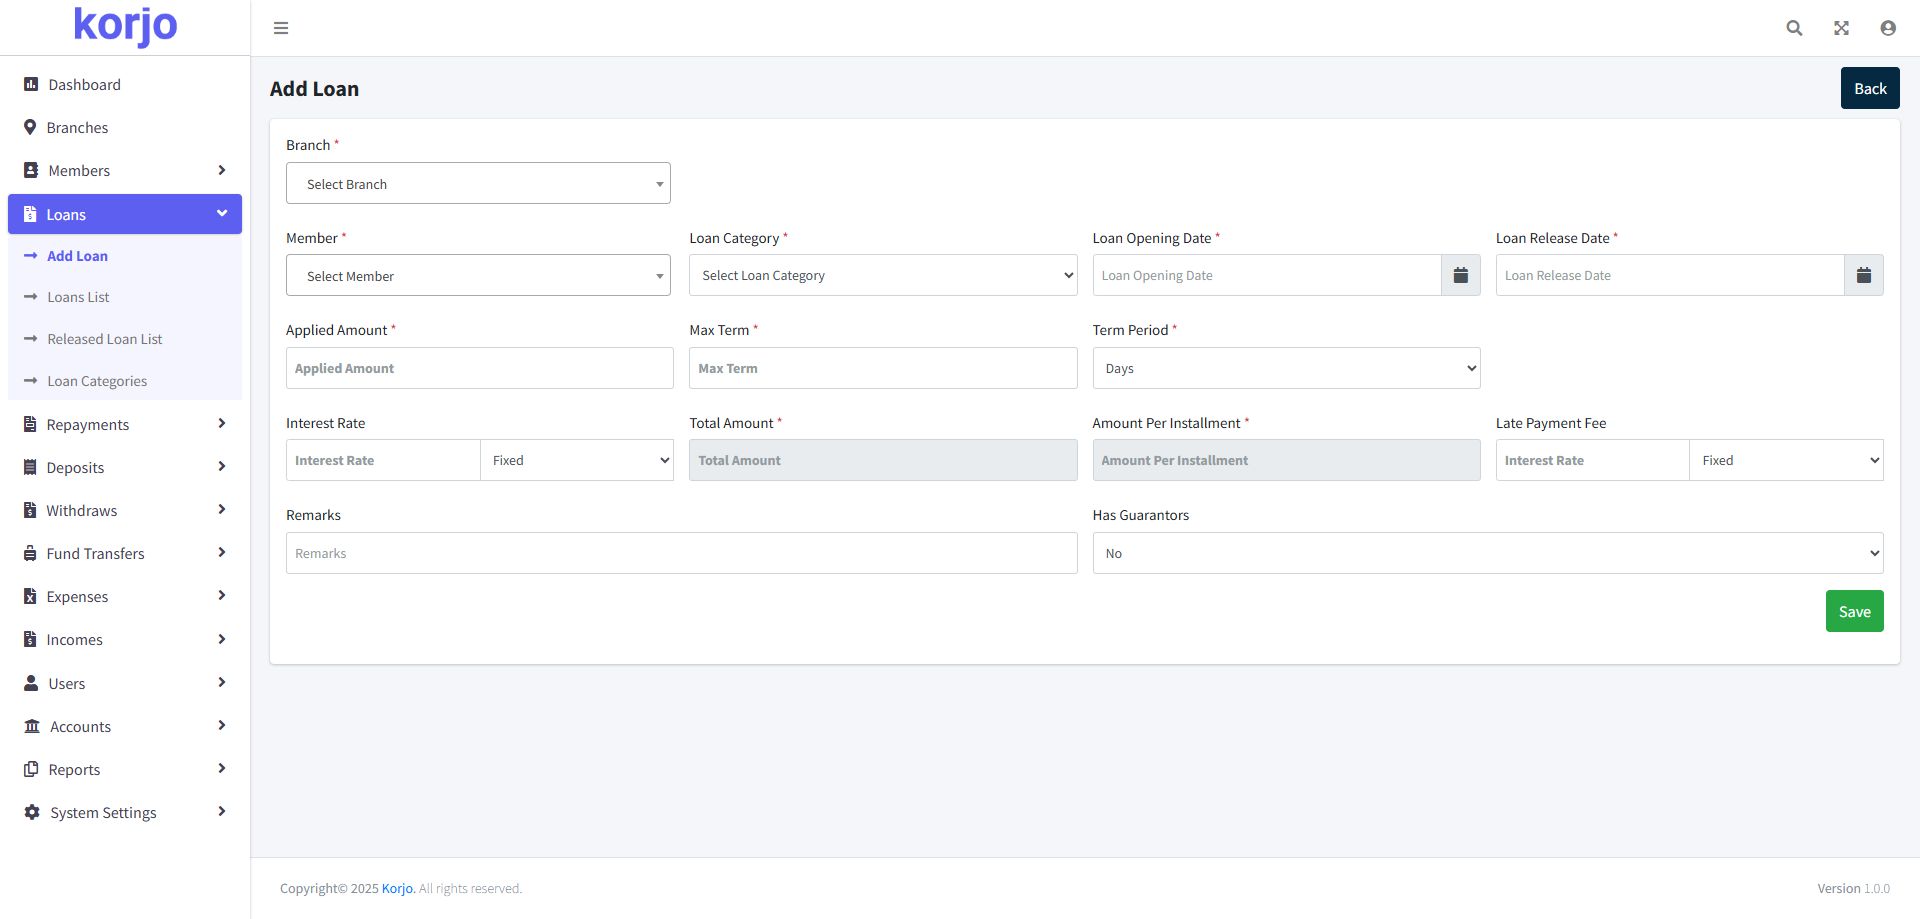
Task: Open the search icon in header
Action: coord(1794,28)
